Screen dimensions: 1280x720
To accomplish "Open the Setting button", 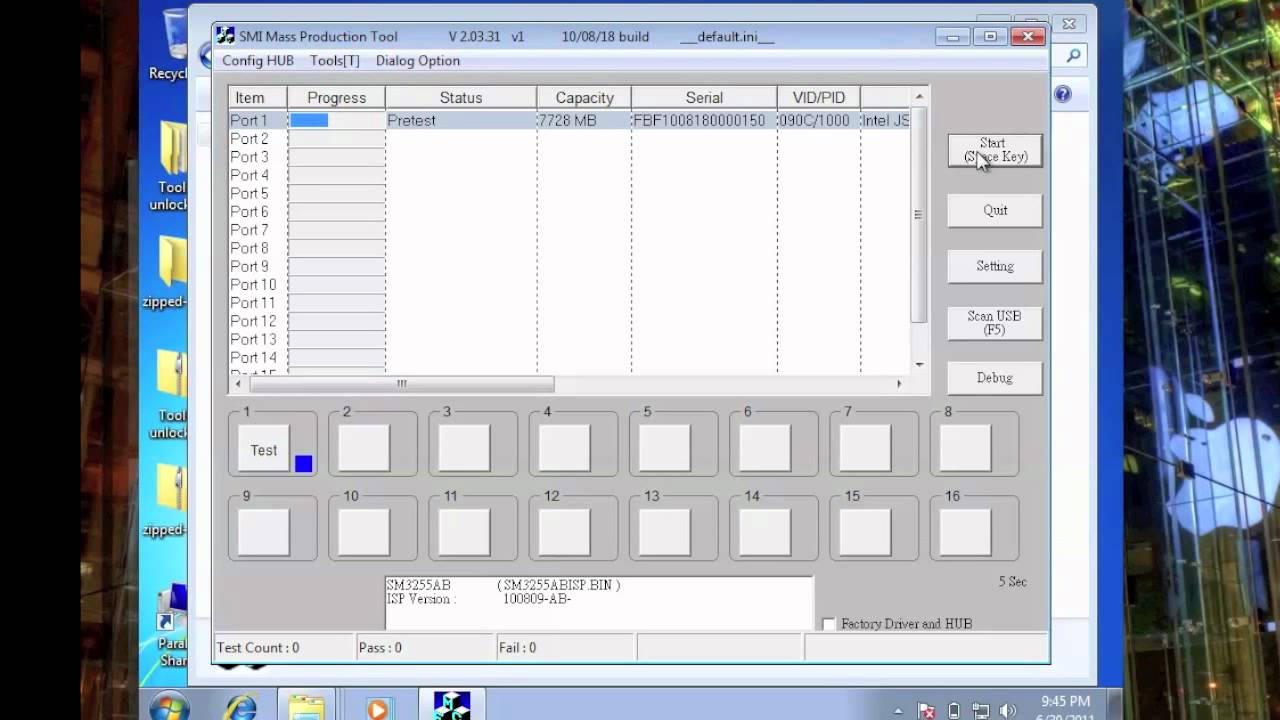I will click(995, 266).
